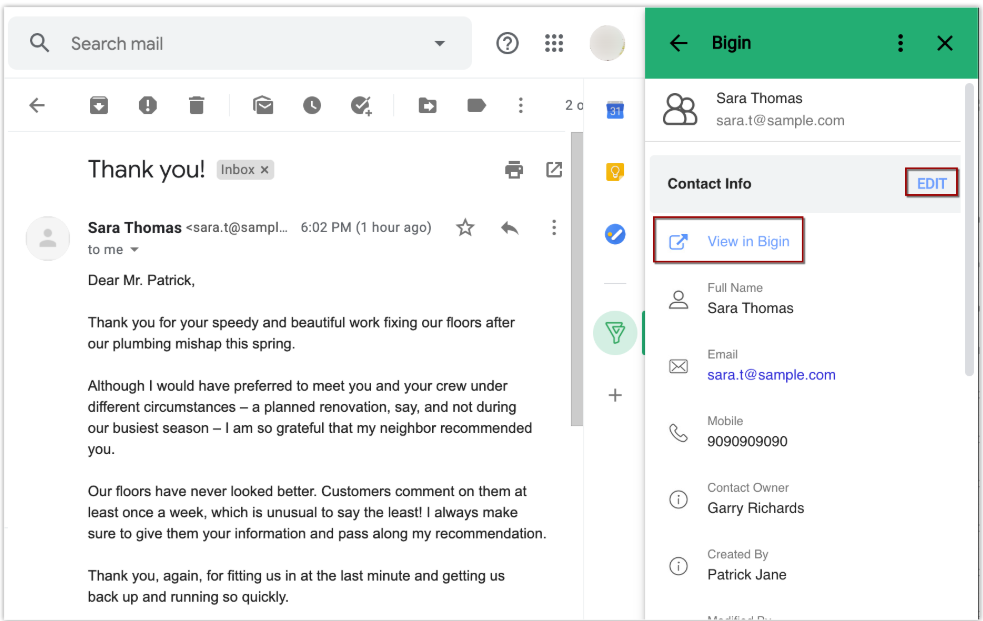
Task: Select created by Patrick Jane
Action: pyautogui.click(x=747, y=575)
